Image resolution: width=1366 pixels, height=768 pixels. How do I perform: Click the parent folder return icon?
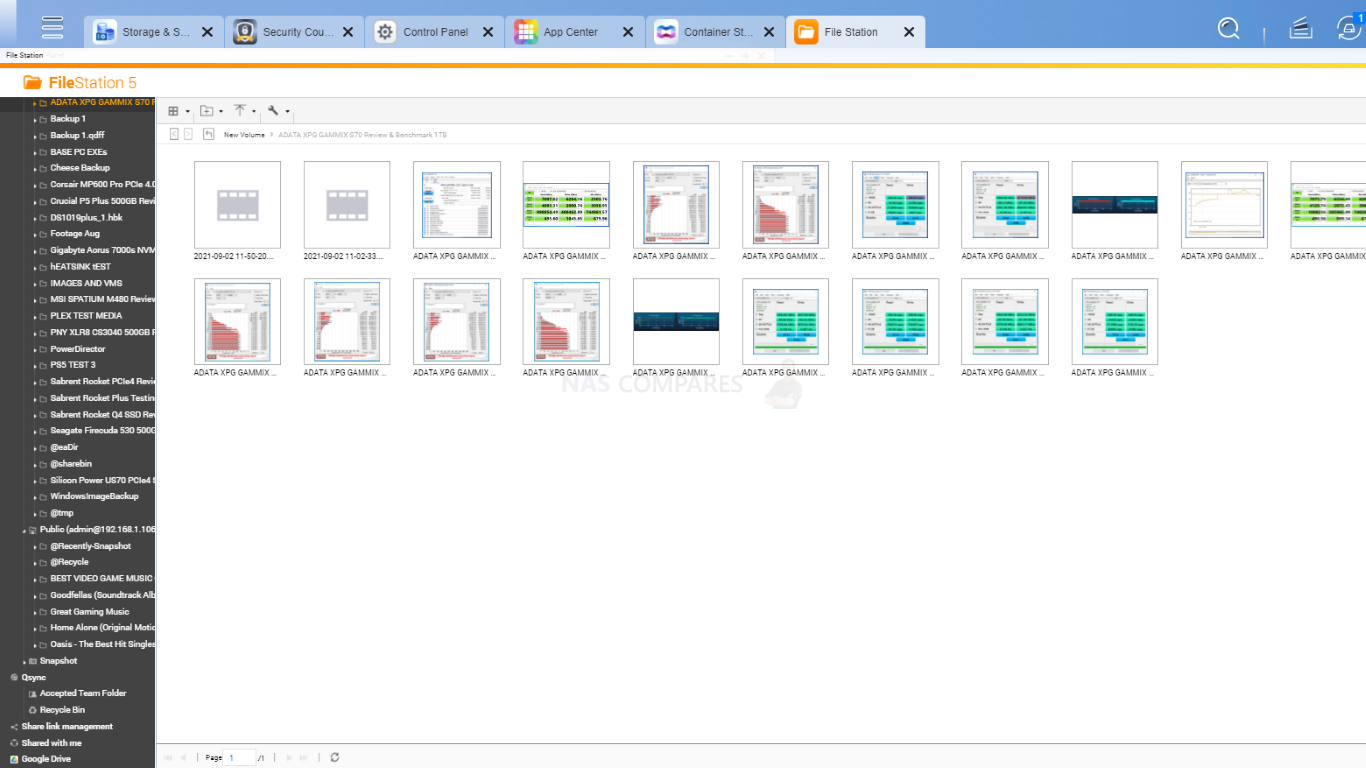click(208, 134)
